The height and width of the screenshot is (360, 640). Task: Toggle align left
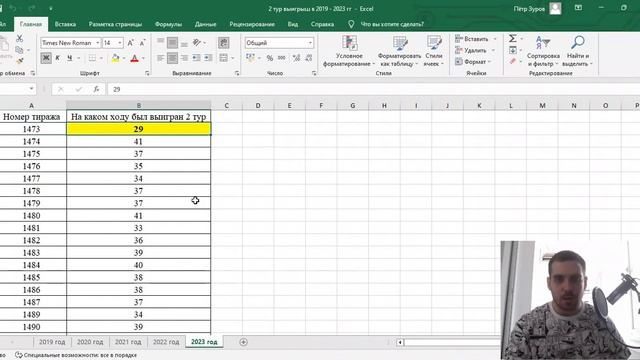point(160,58)
